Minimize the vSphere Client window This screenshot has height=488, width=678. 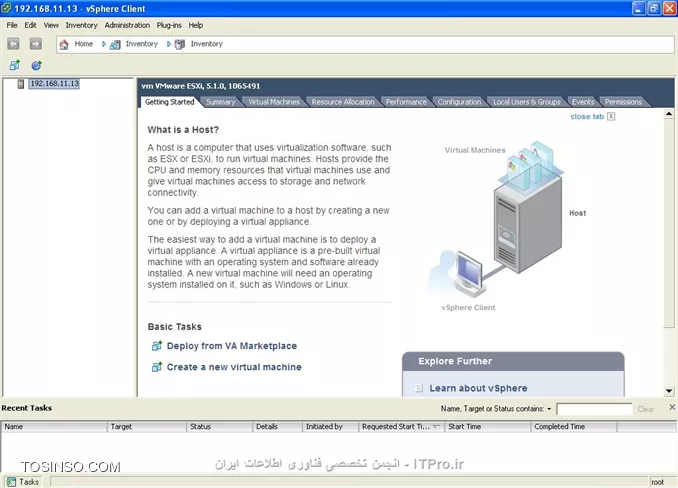(x=638, y=8)
